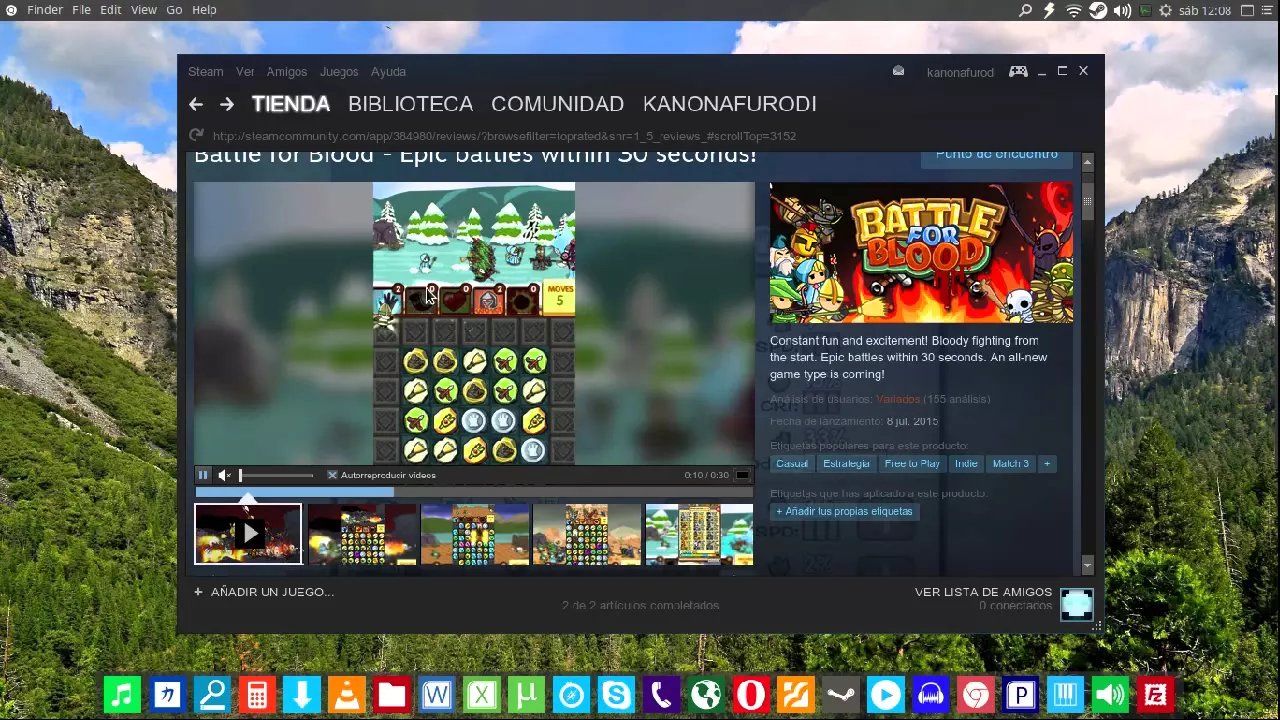
Task: Open the KANONAFUROD profile tab
Action: point(730,104)
